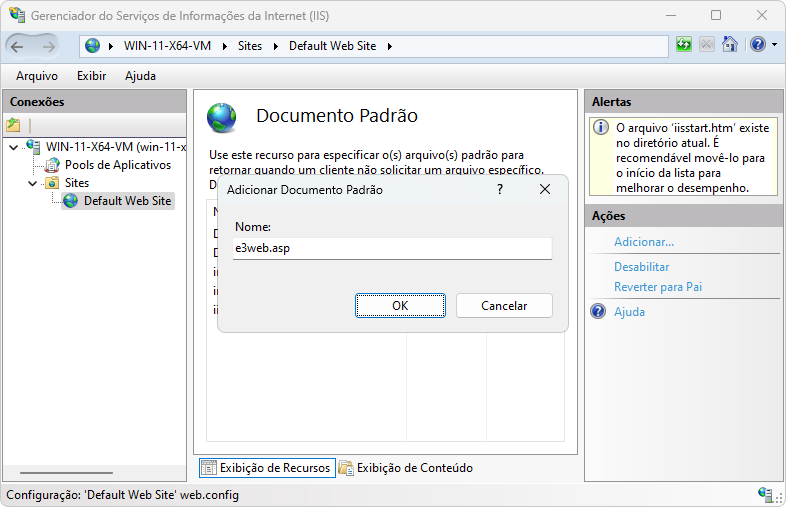Click the help icon beside Ajuda in Ações
The width and height of the screenshot is (786, 507).
click(599, 312)
